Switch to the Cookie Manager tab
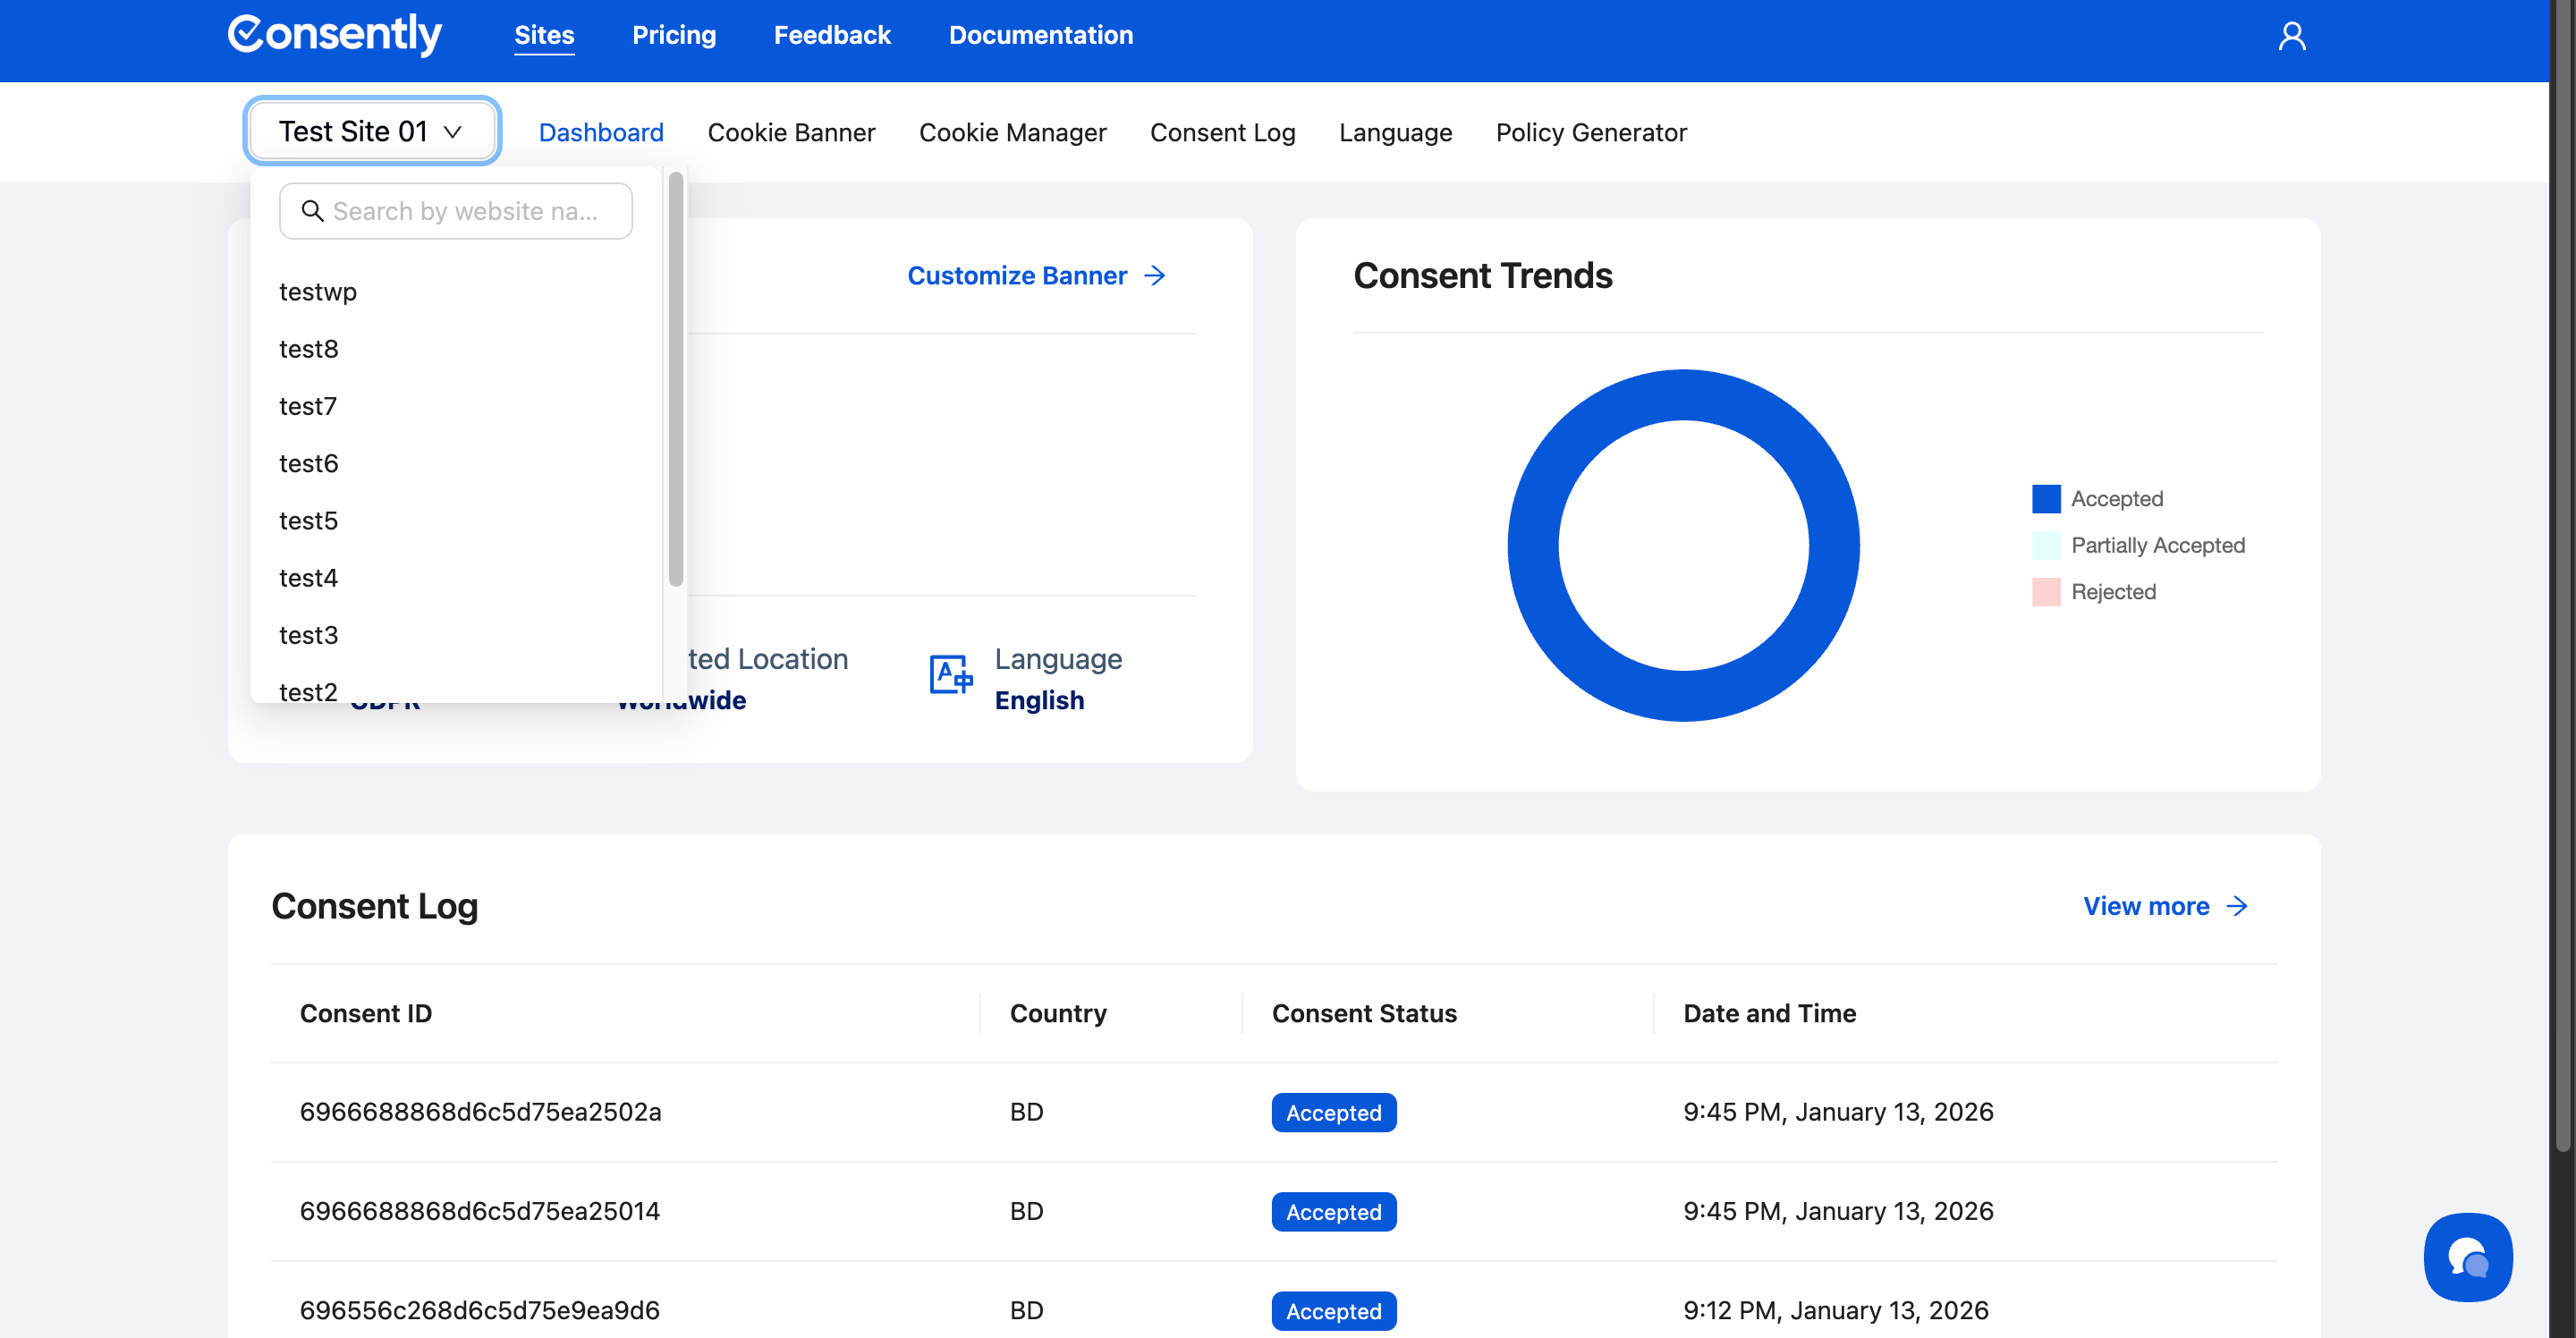Image resolution: width=2576 pixels, height=1338 pixels. tap(1012, 132)
